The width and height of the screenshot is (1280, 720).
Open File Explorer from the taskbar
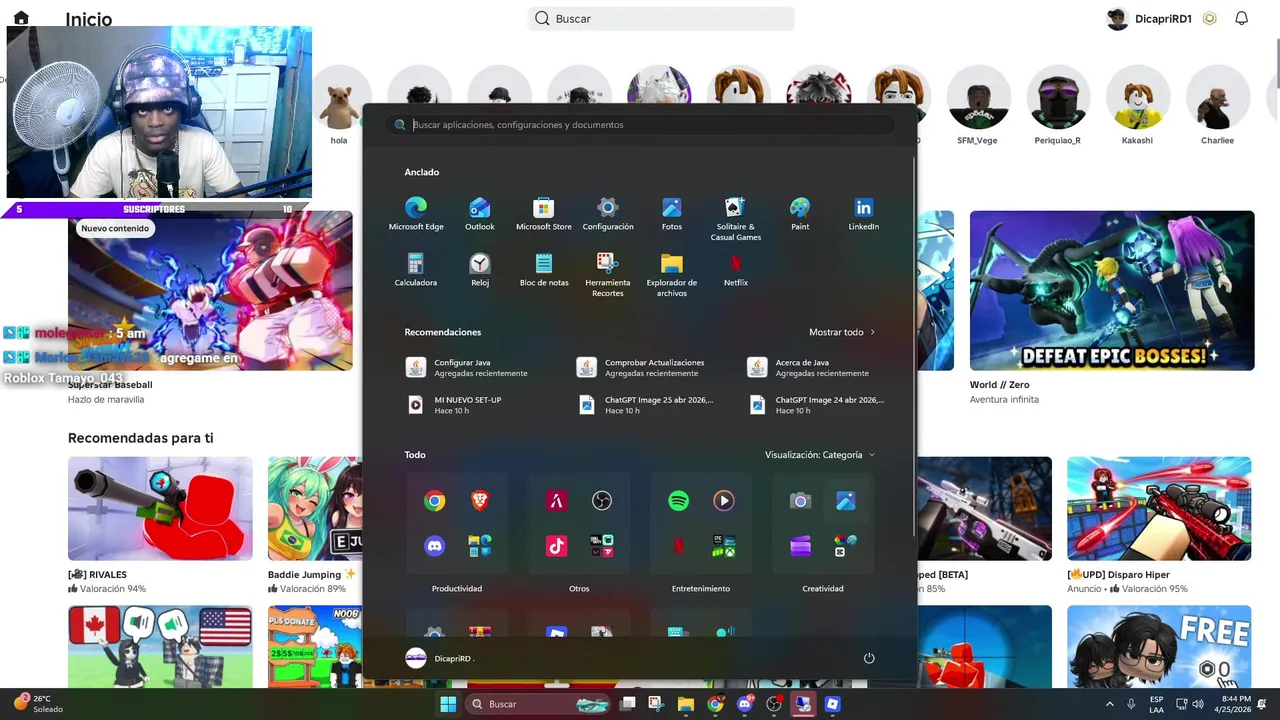pos(686,704)
